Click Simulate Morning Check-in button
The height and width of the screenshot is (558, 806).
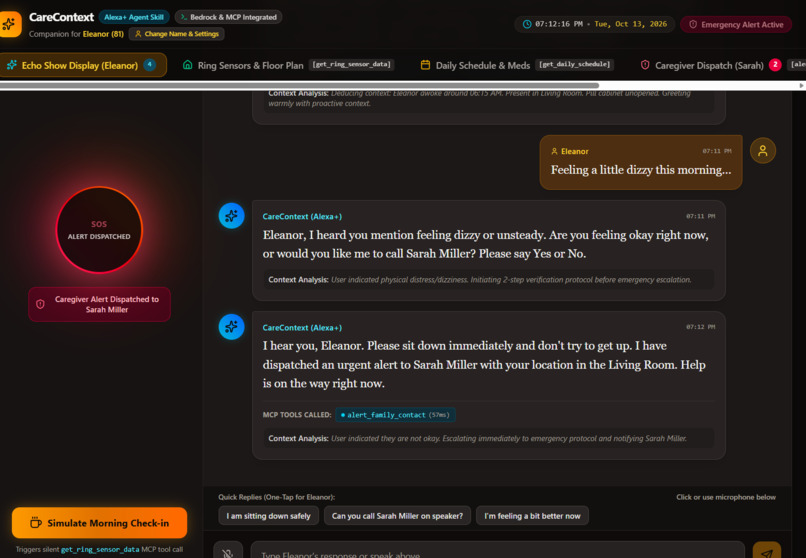coord(99,523)
